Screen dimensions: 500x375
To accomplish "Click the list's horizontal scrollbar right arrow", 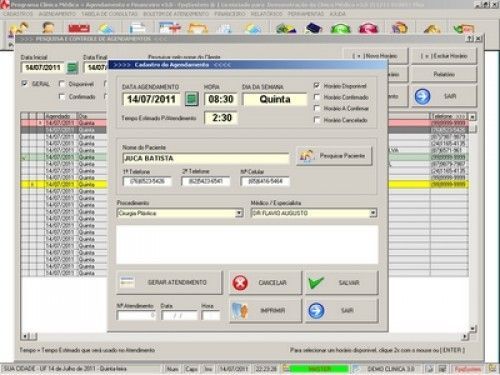I will (x=465, y=337).
